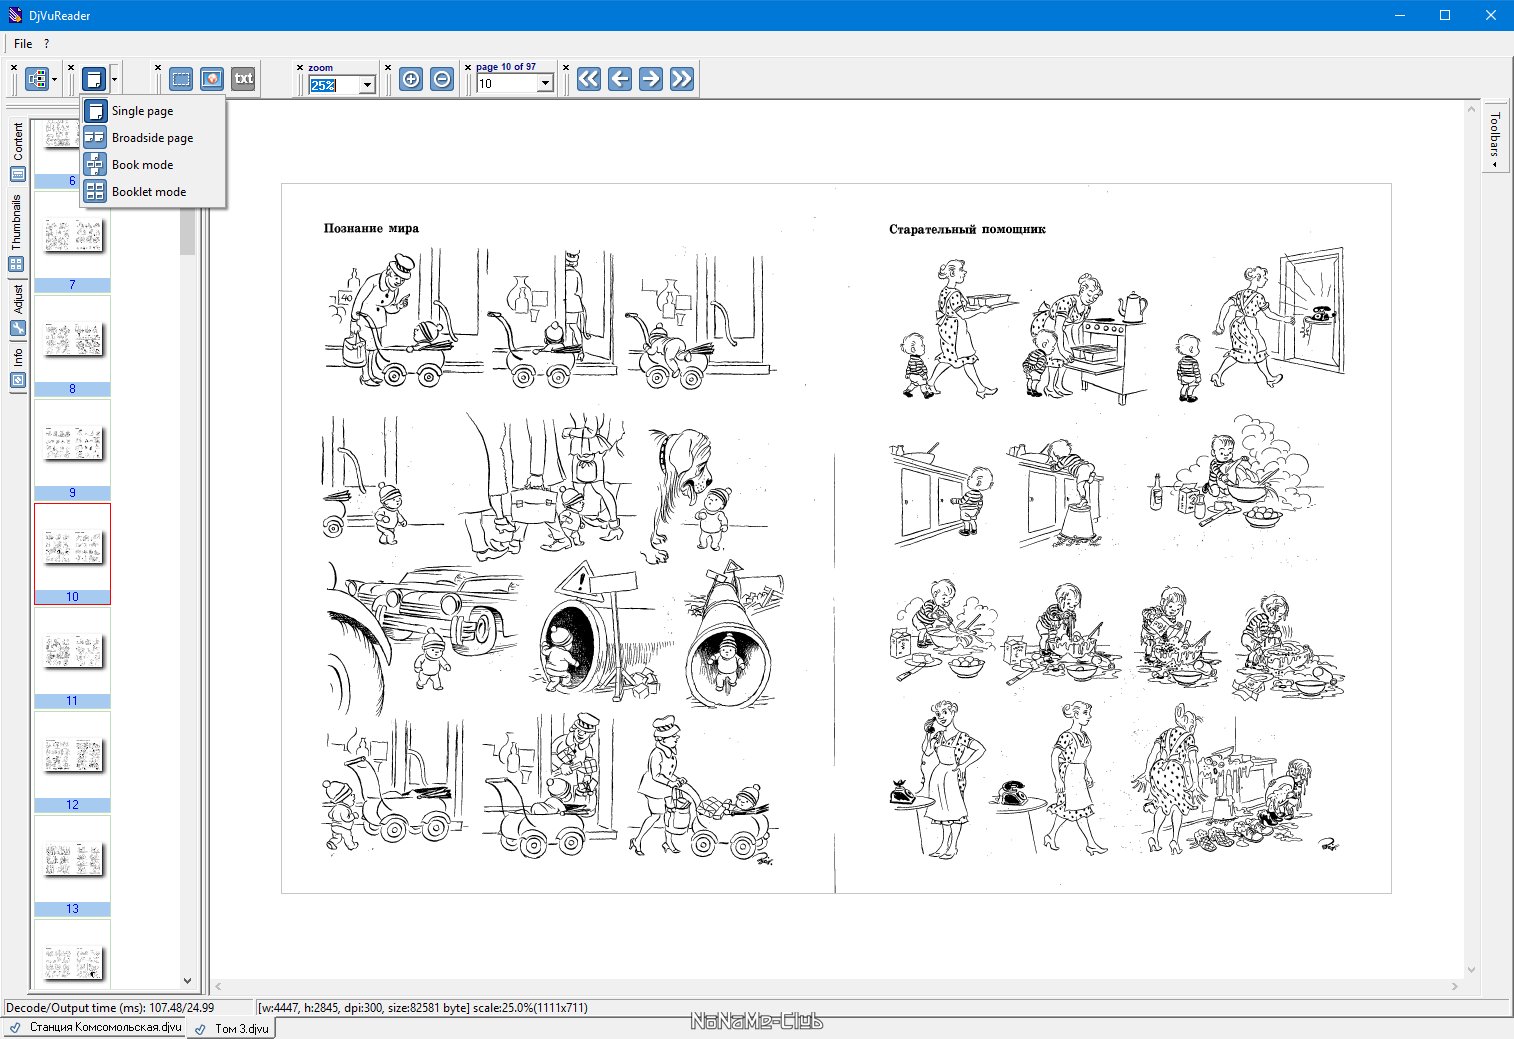
Task: Click the image export icon
Action: tap(212, 79)
